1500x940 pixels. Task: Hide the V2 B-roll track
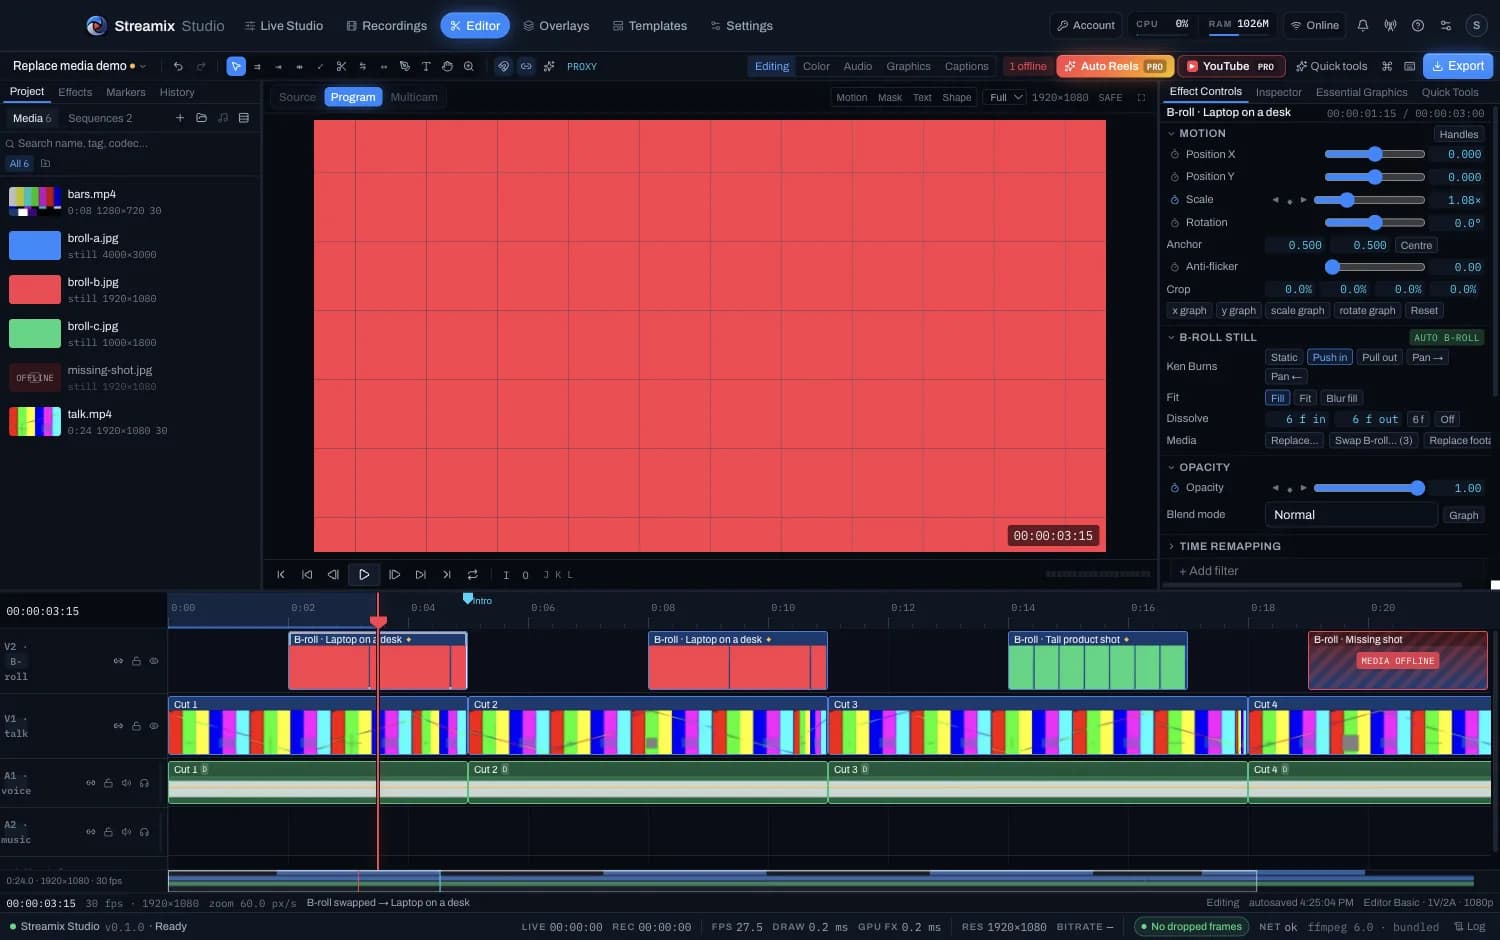click(154, 661)
